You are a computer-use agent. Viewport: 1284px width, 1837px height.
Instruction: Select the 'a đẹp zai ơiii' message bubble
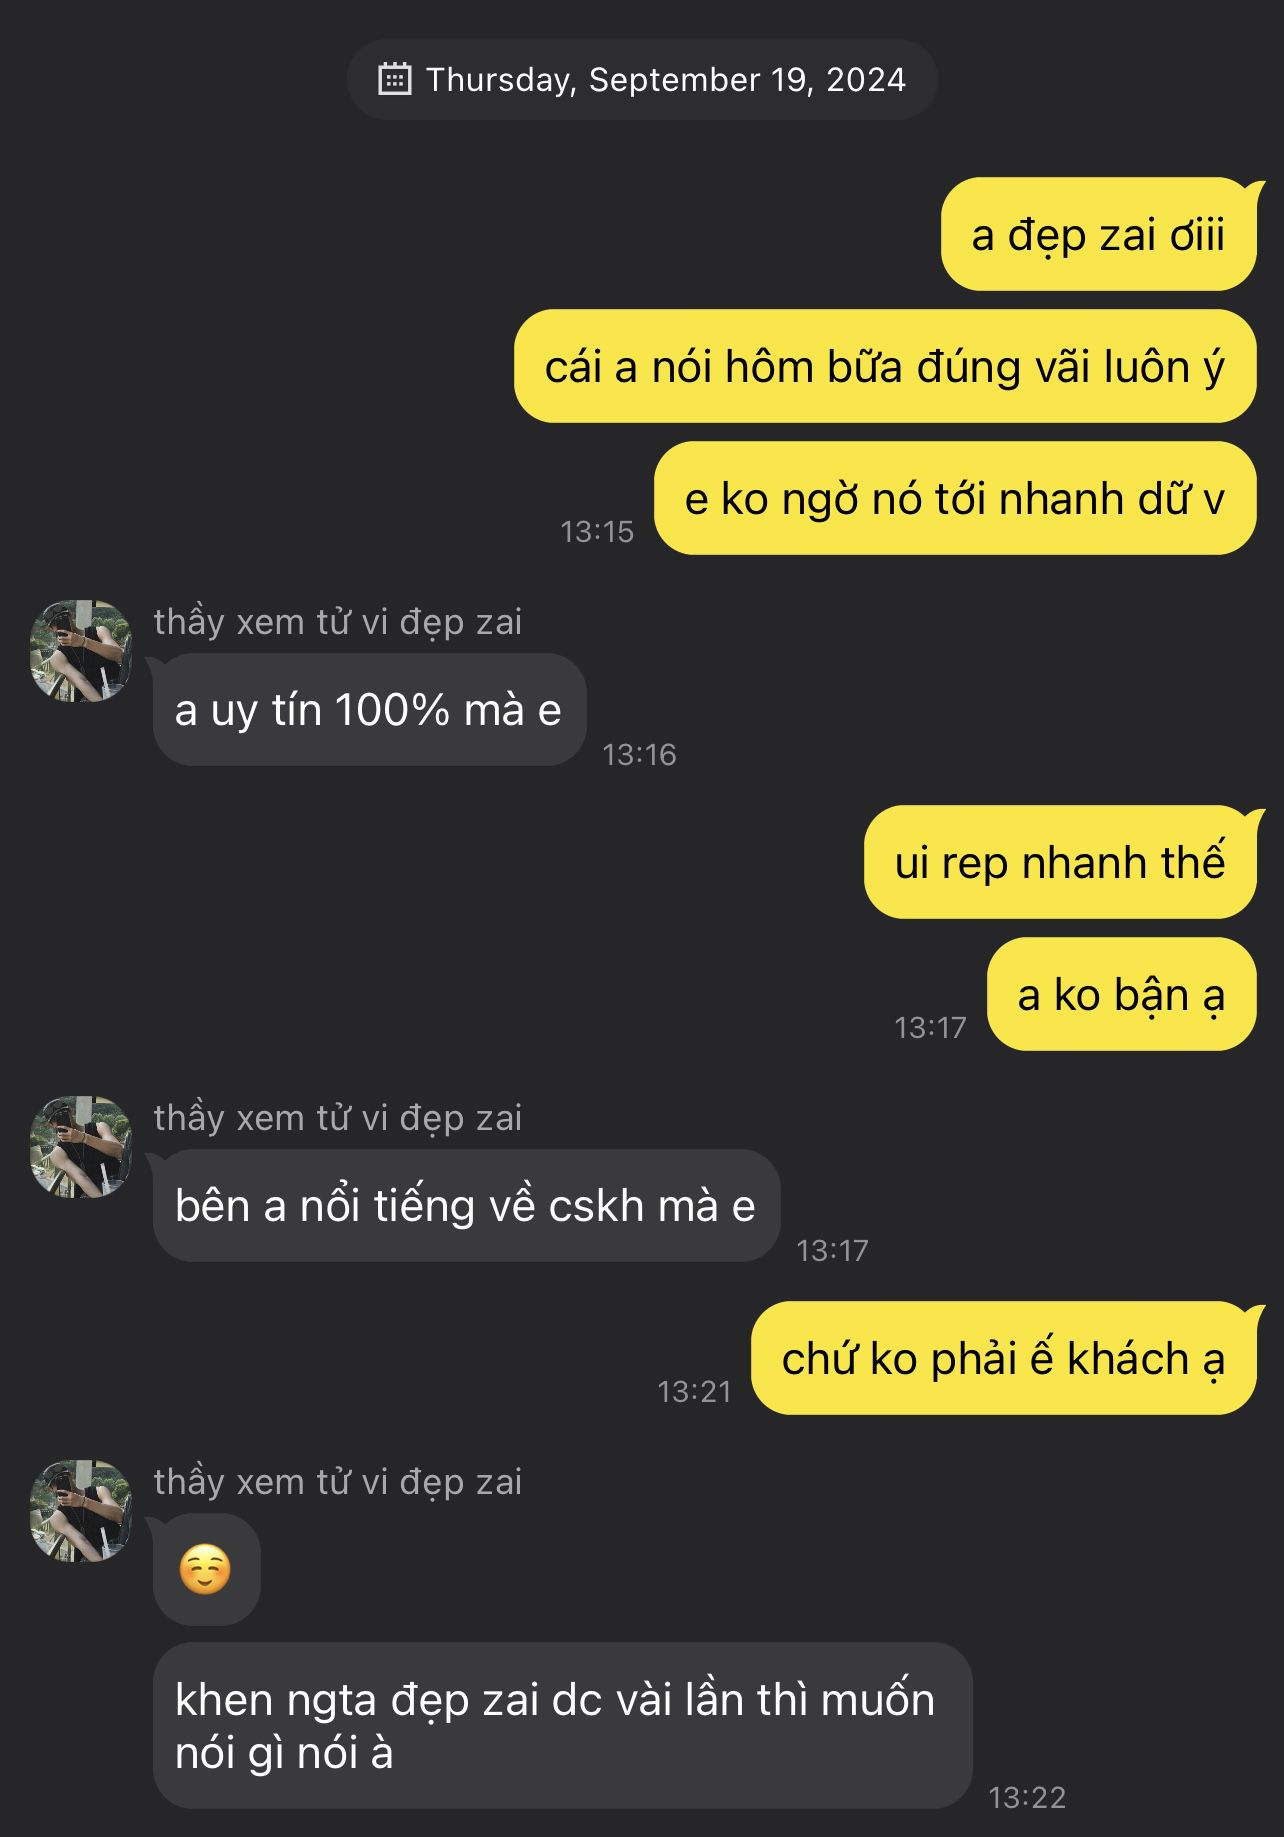(1098, 235)
